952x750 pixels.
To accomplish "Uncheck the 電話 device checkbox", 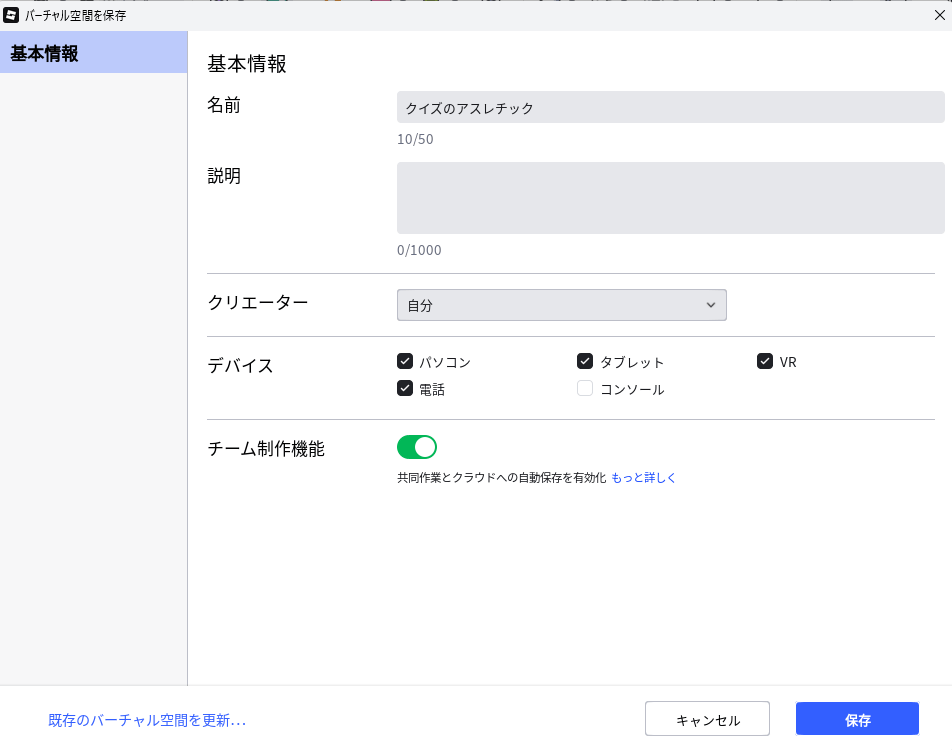I will pos(405,388).
